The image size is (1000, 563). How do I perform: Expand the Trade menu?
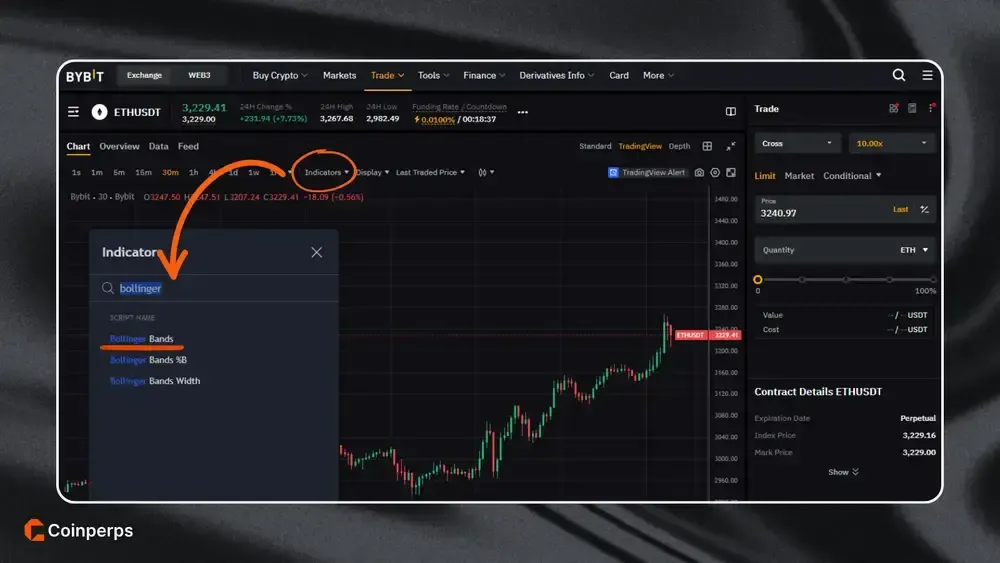(x=387, y=75)
